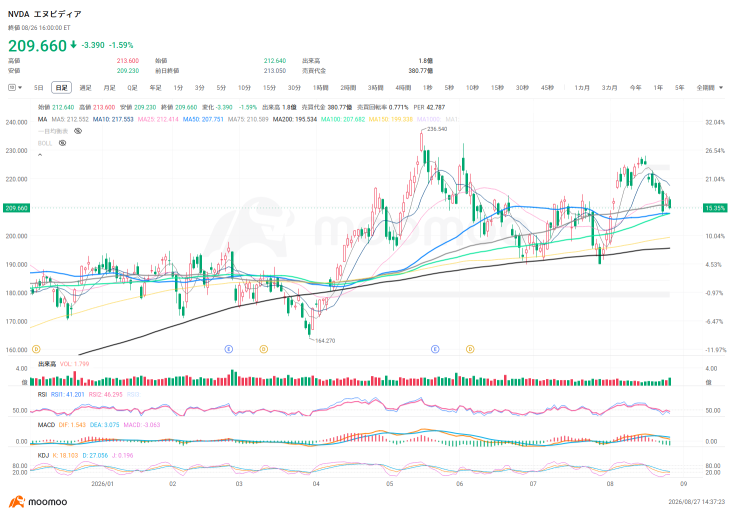
Task: Click the MA indicator label
Action: 42,119
